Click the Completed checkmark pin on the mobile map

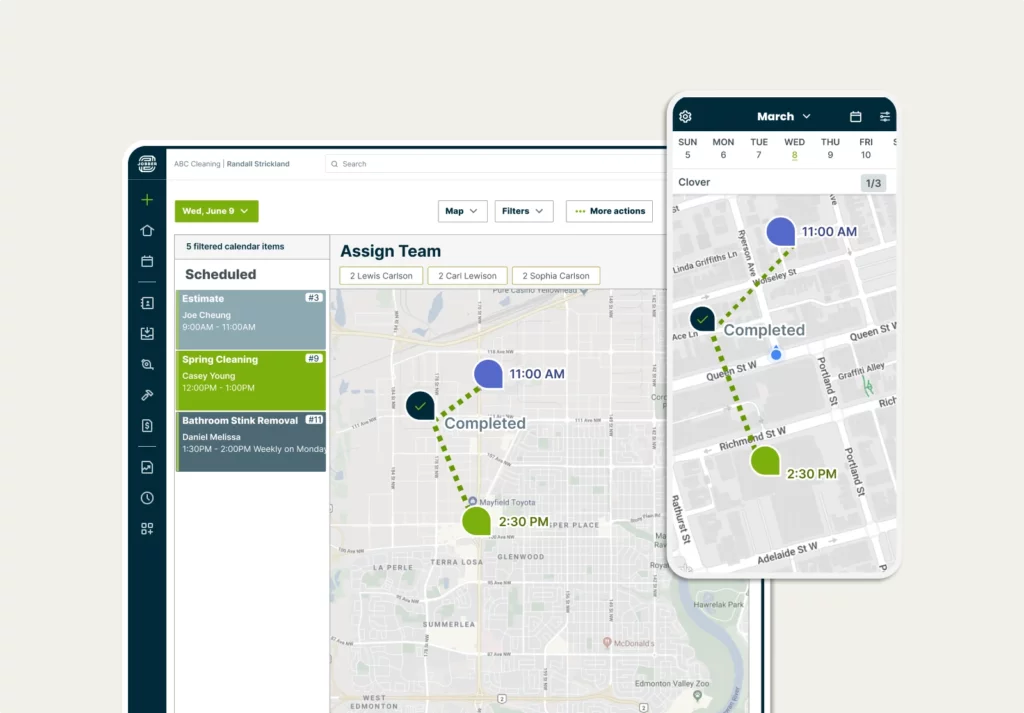(702, 319)
